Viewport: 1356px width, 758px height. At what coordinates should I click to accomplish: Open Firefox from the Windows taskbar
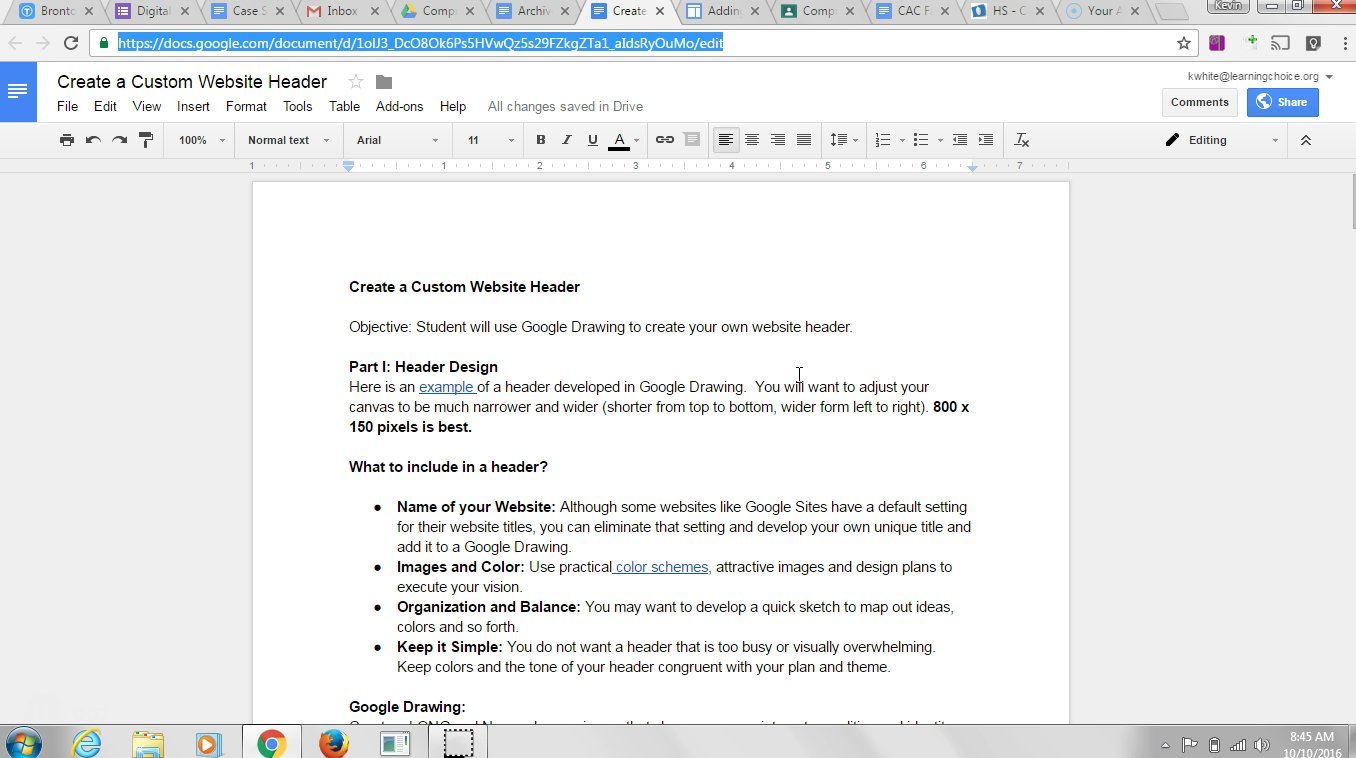pyautogui.click(x=333, y=744)
